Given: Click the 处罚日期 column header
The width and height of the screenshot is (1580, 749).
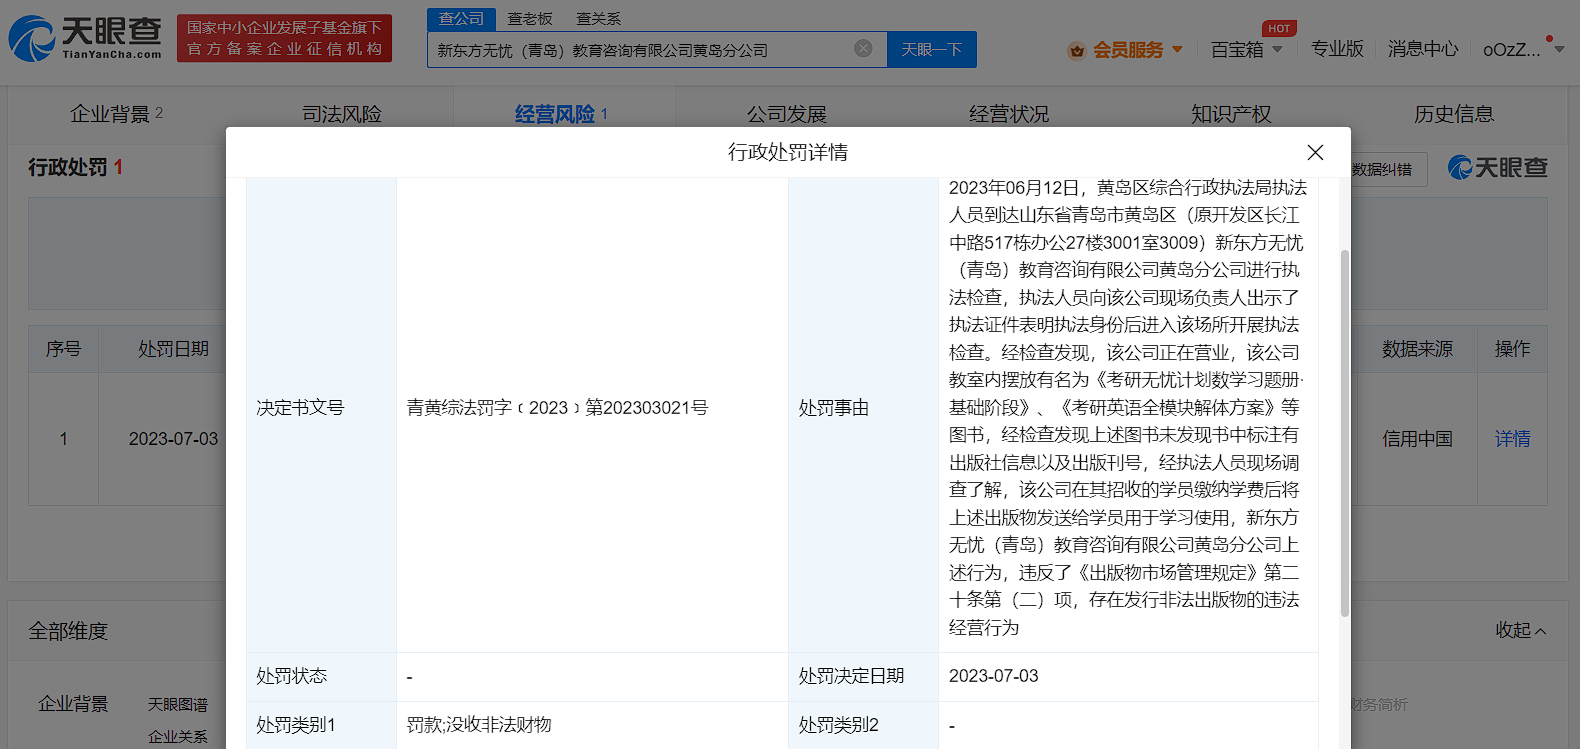Looking at the screenshot, I should [173, 348].
